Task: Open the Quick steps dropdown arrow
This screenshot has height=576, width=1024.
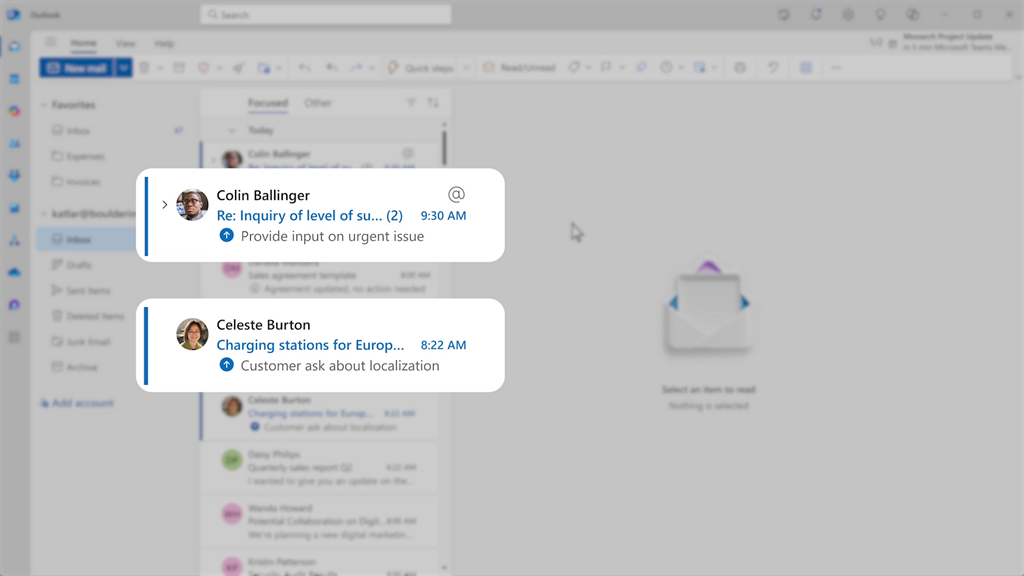Action: click(x=466, y=68)
